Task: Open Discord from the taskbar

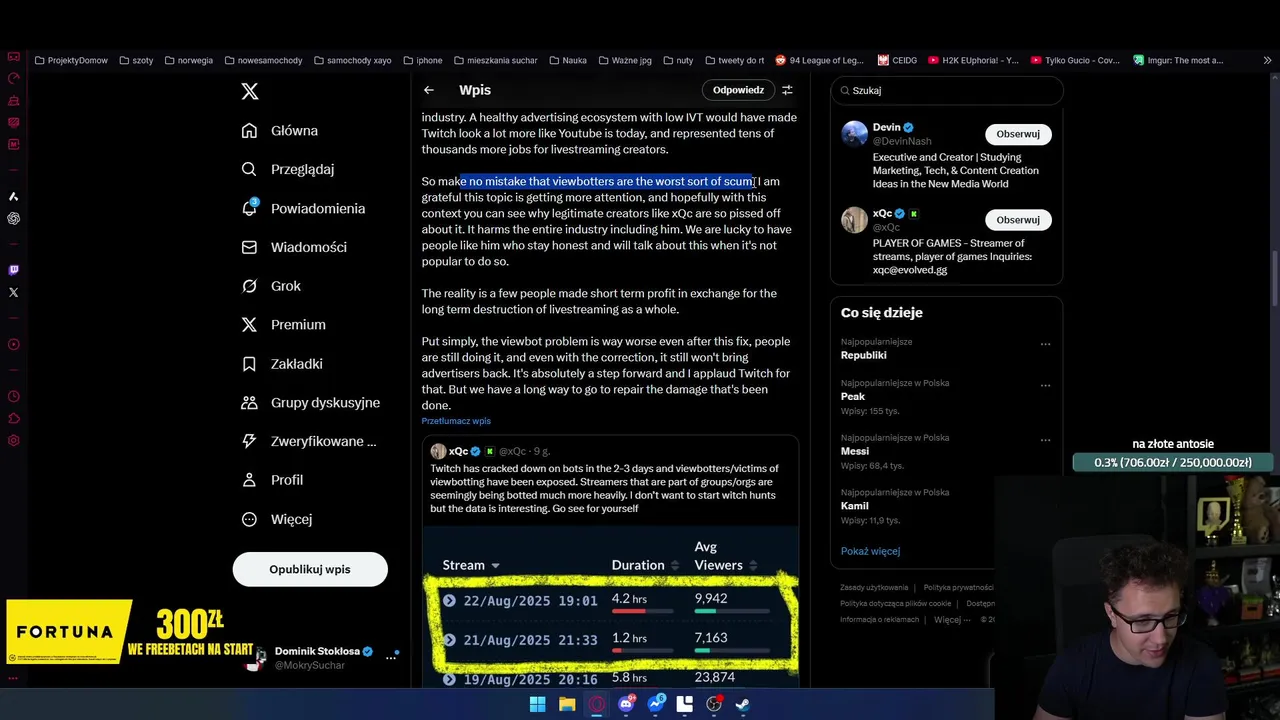Action: 626,704
